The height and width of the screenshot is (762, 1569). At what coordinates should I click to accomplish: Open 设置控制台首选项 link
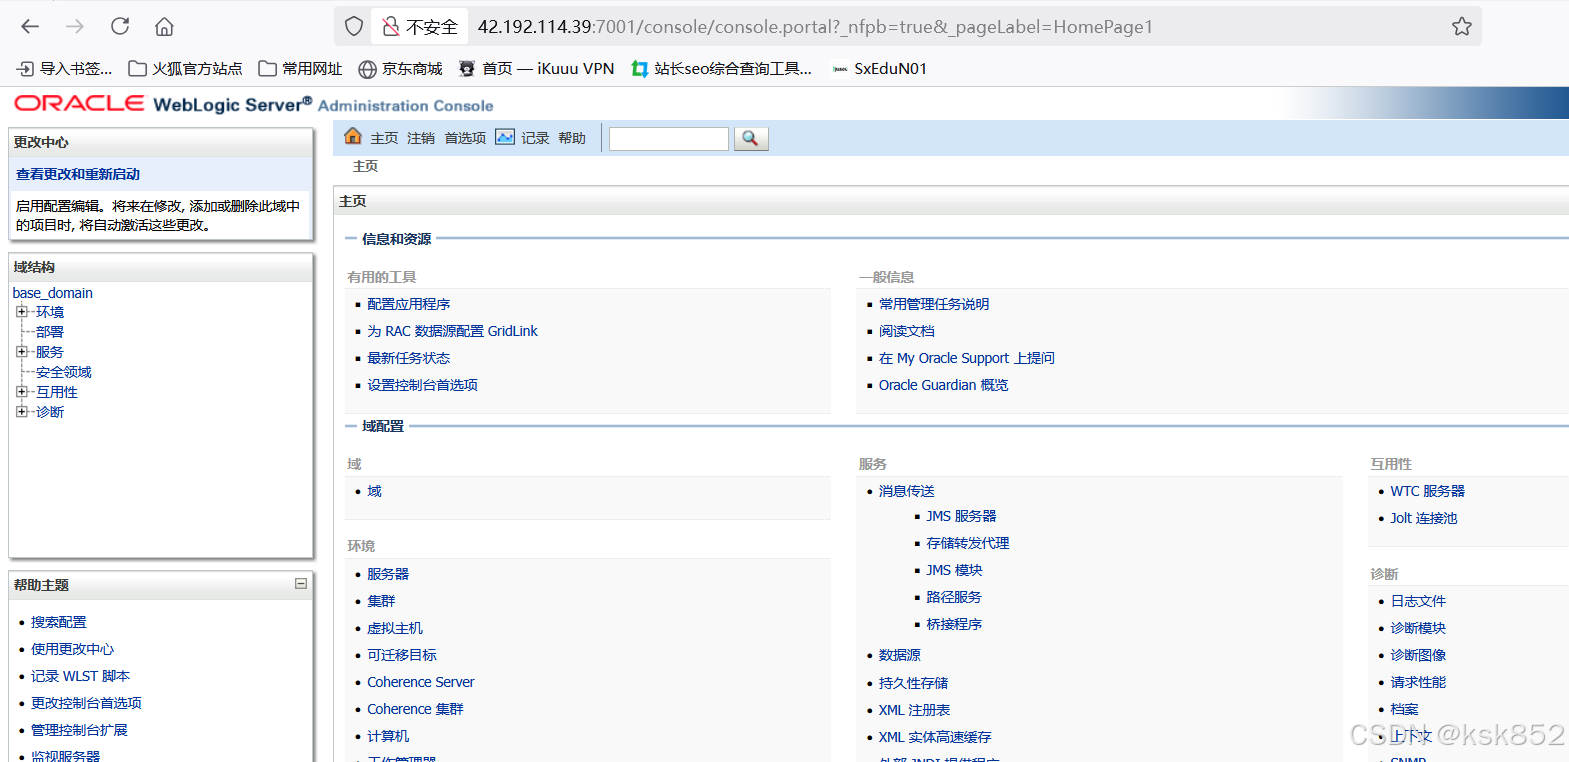coord(423,385)
